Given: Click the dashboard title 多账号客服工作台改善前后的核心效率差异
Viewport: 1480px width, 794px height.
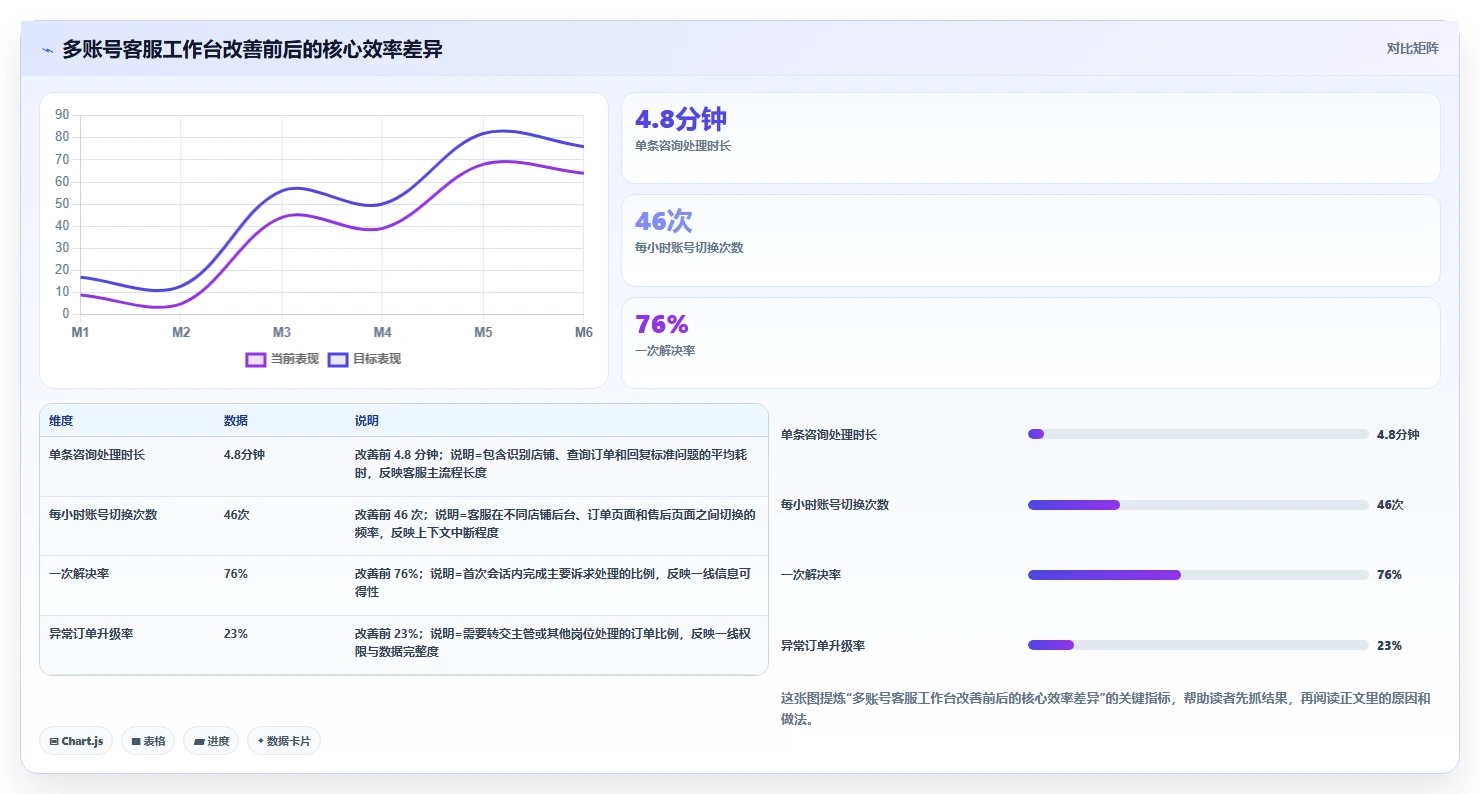Looking at the screenshot, I should [252, 50].
